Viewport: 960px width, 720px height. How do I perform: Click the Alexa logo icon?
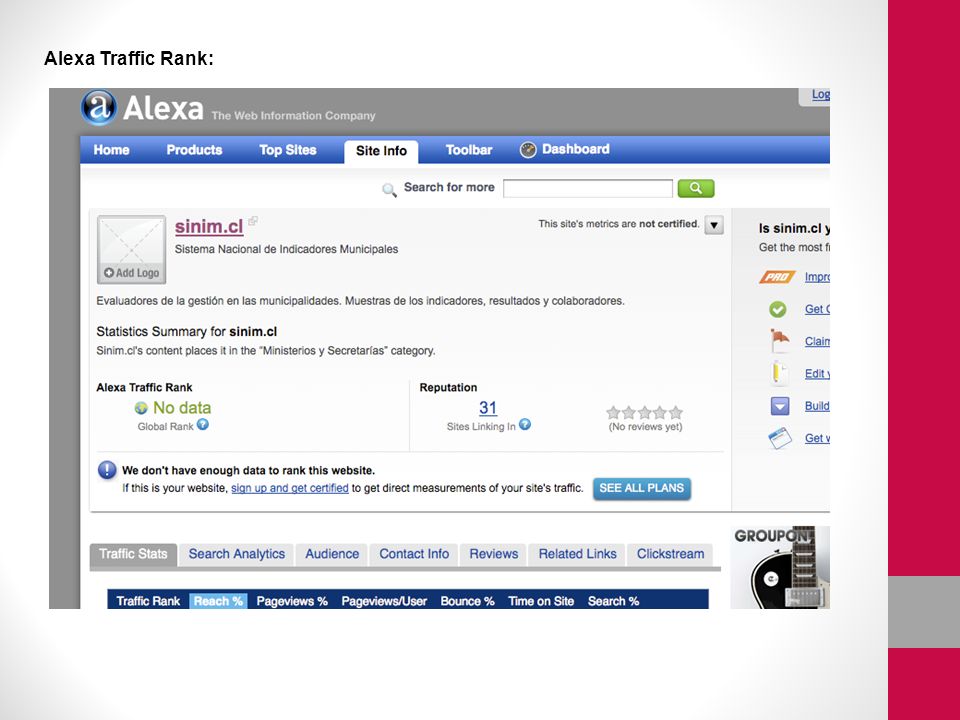tap(99, 108)
